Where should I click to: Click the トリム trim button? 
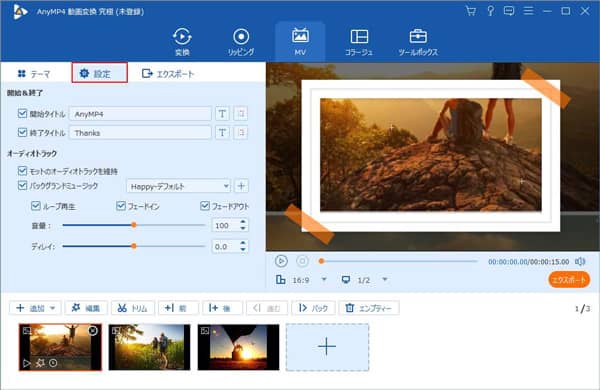pyautogui.click(x=133, y=308)
